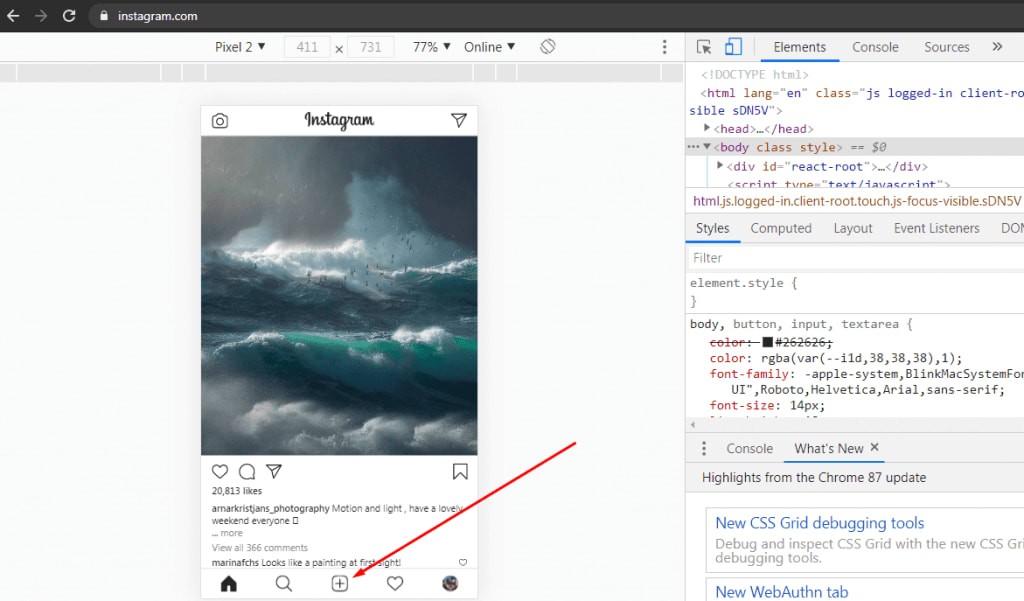Click the site lock icon
The image size is (1024, 601).
(x=103, y=16)
